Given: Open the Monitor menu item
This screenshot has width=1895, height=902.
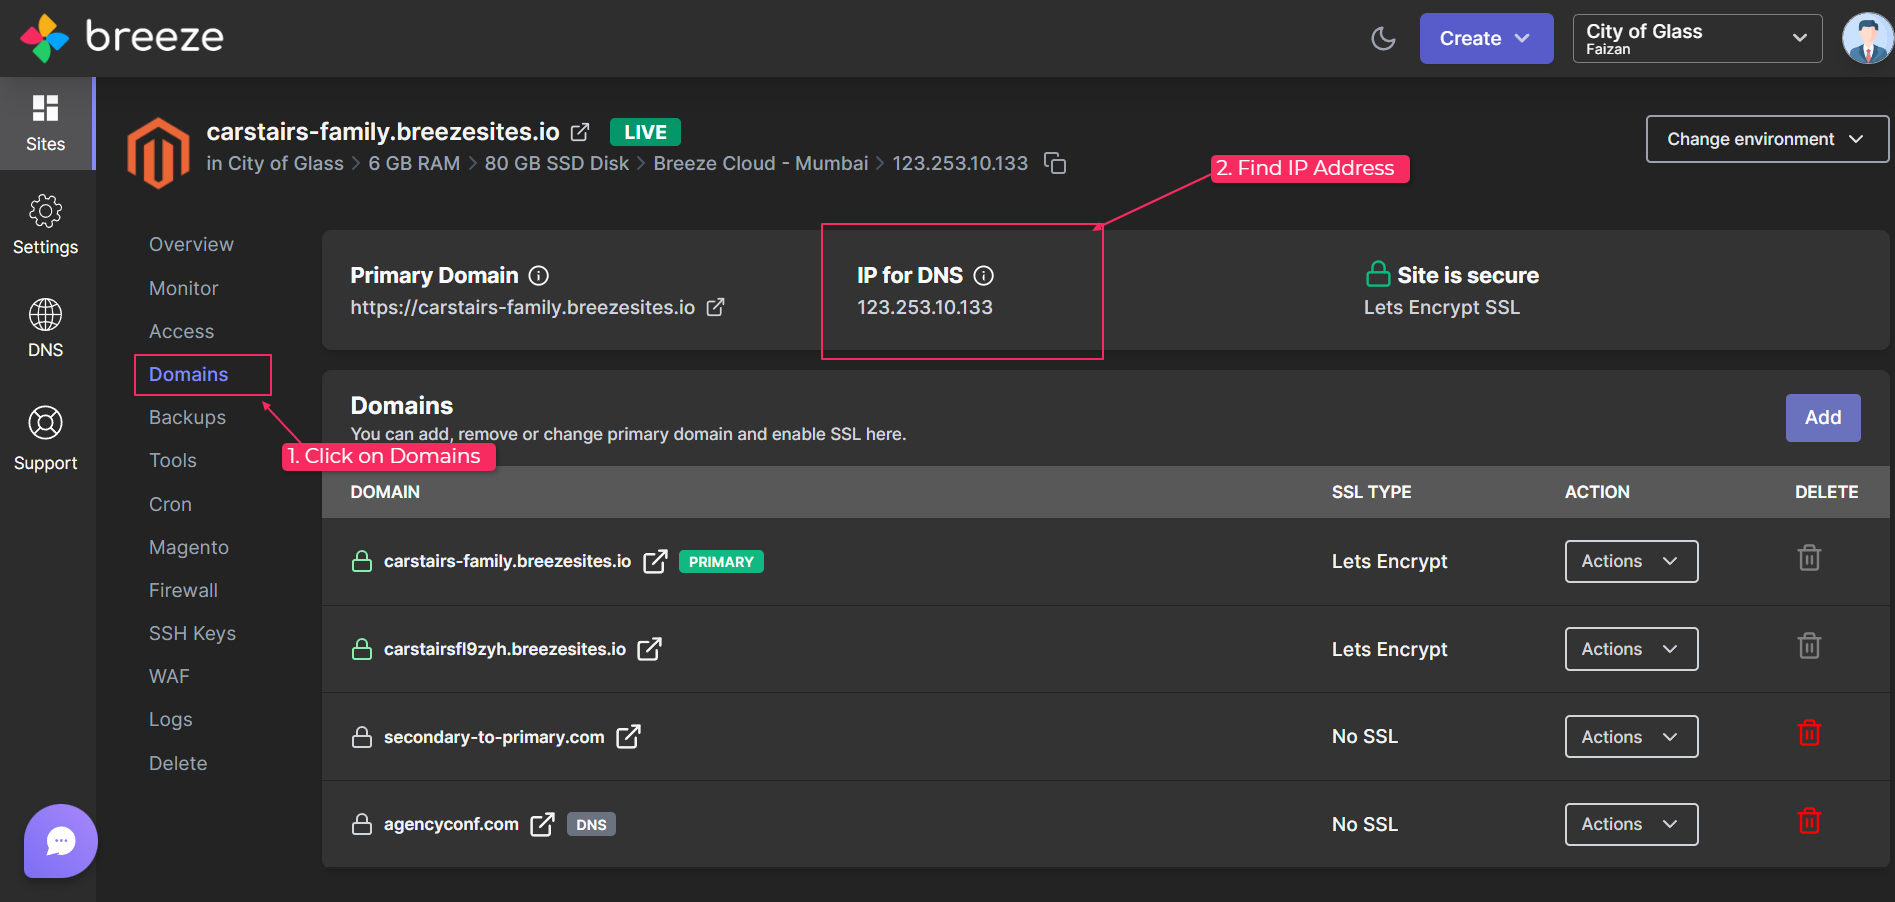Looking at the screenshot, I should pos(183,288).
